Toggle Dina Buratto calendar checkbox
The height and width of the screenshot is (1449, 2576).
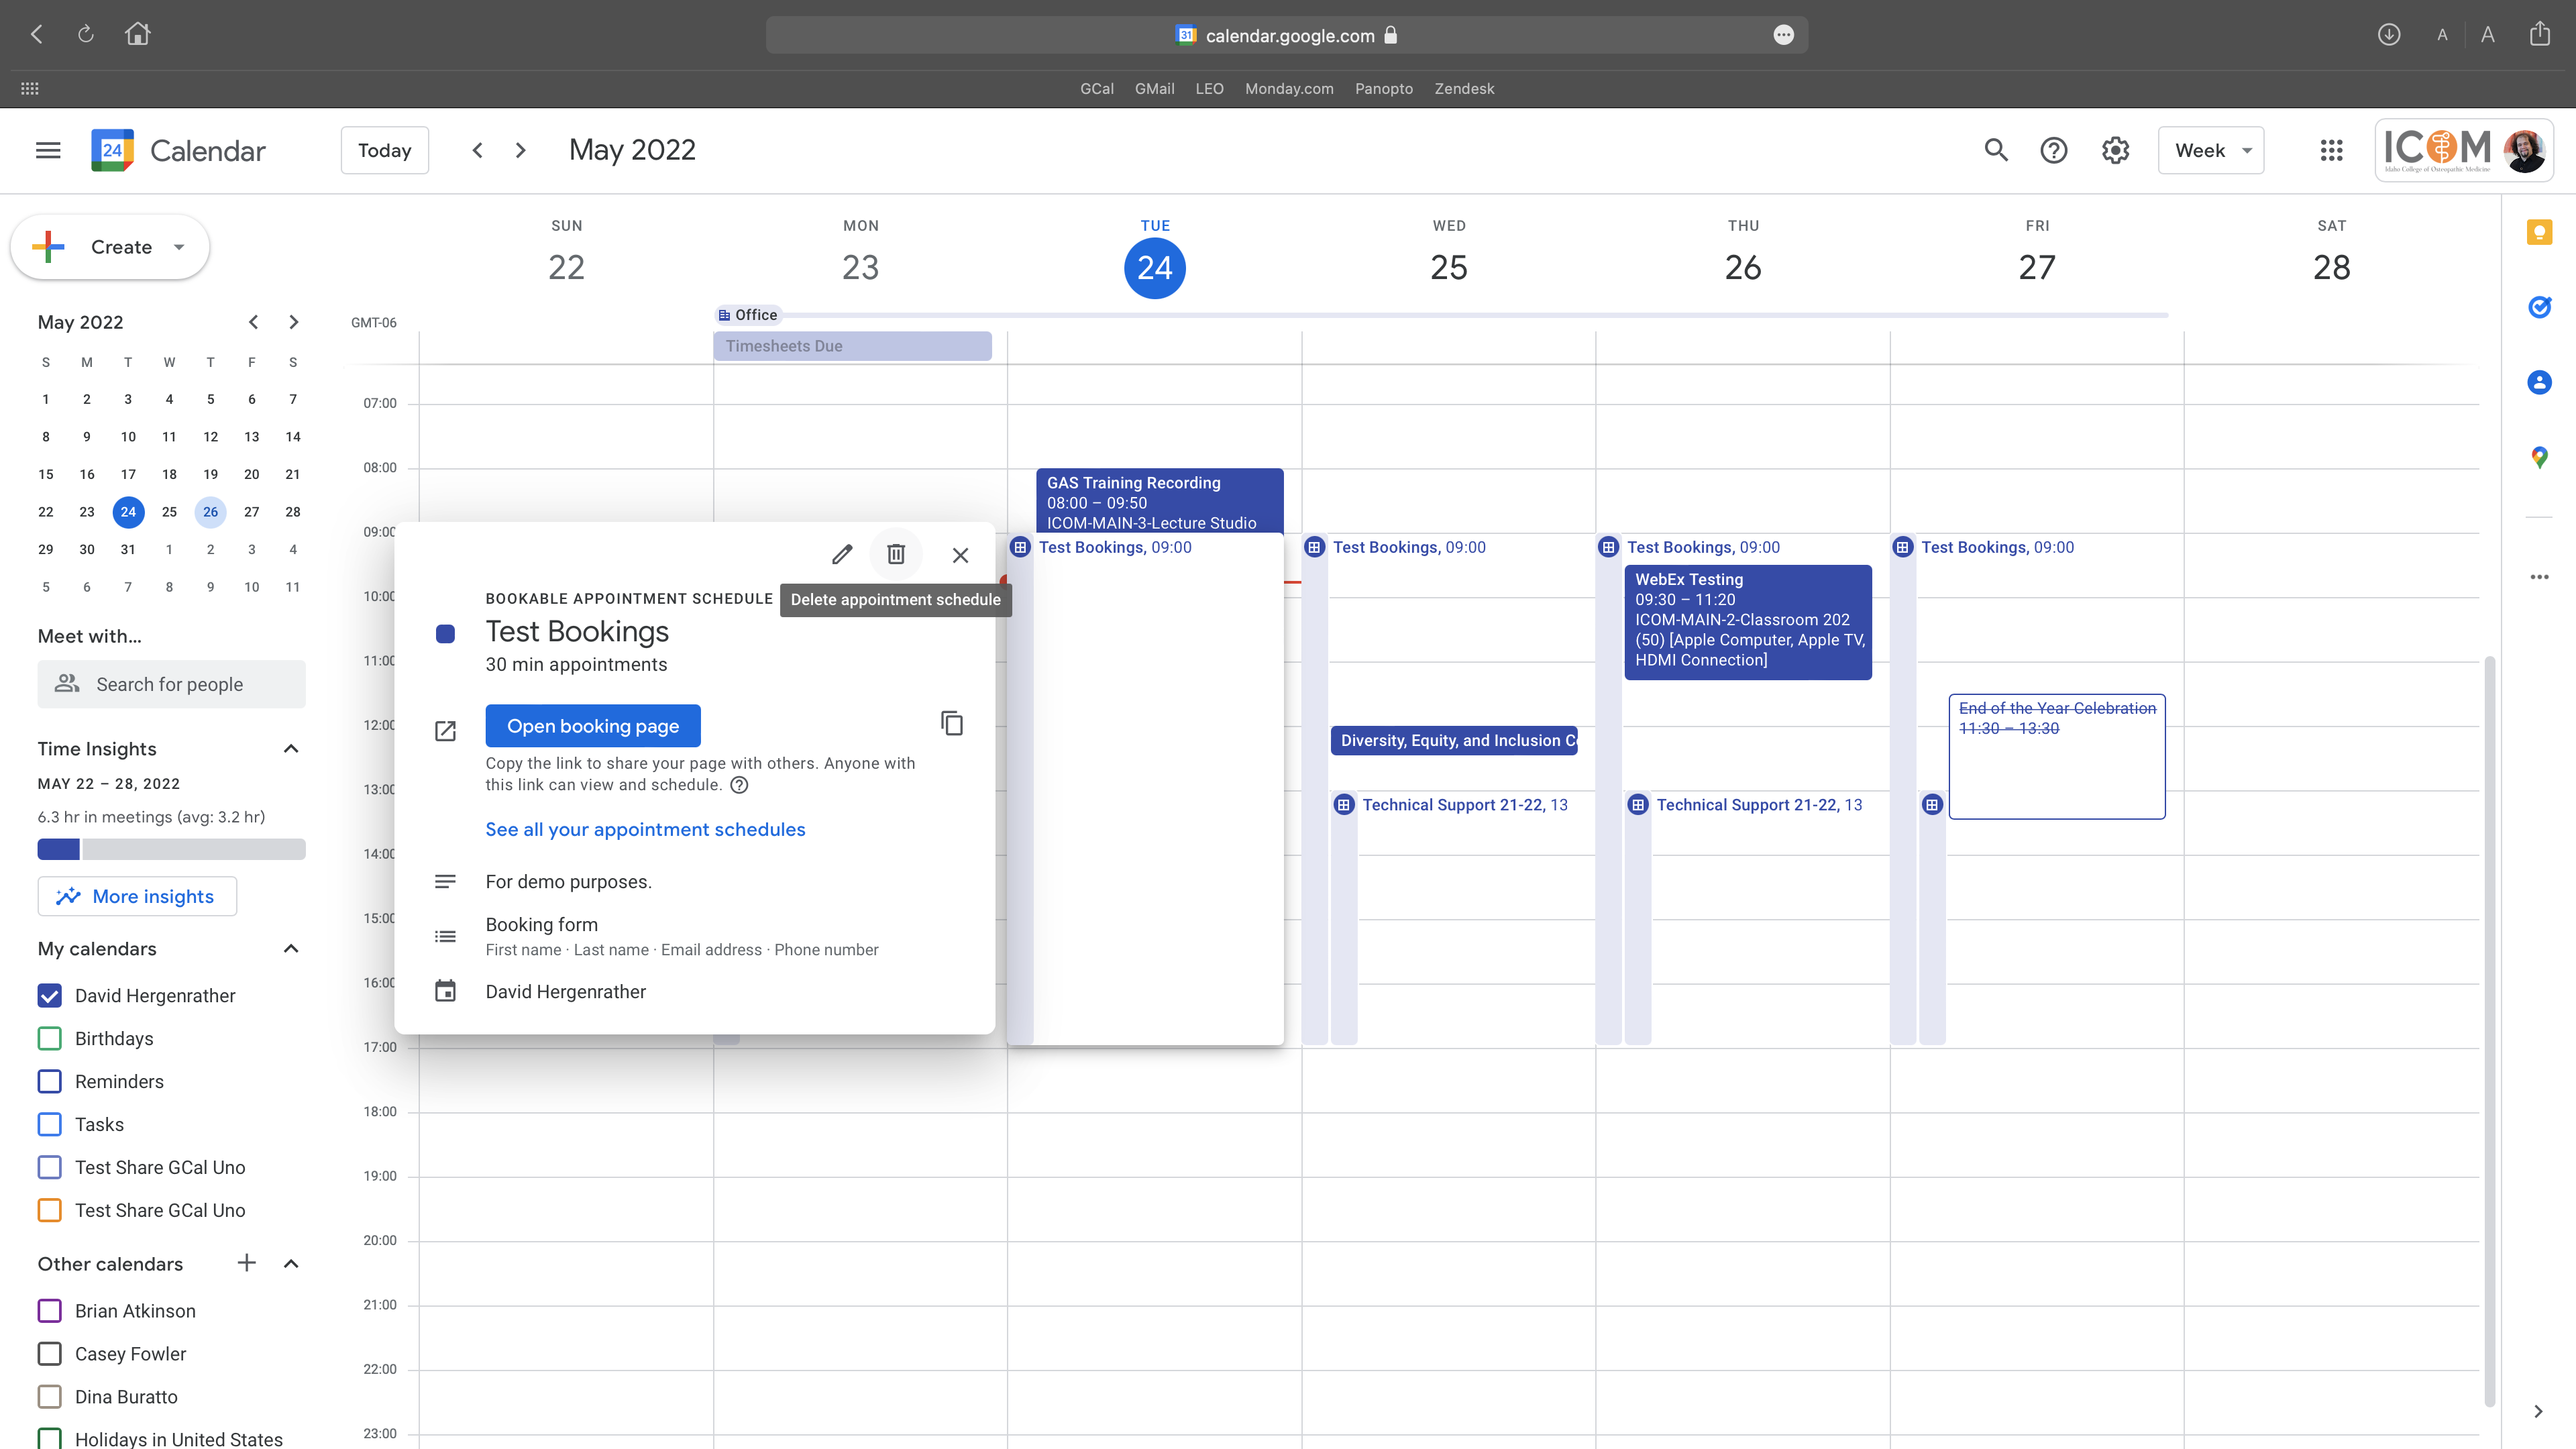click(49, 1396)
